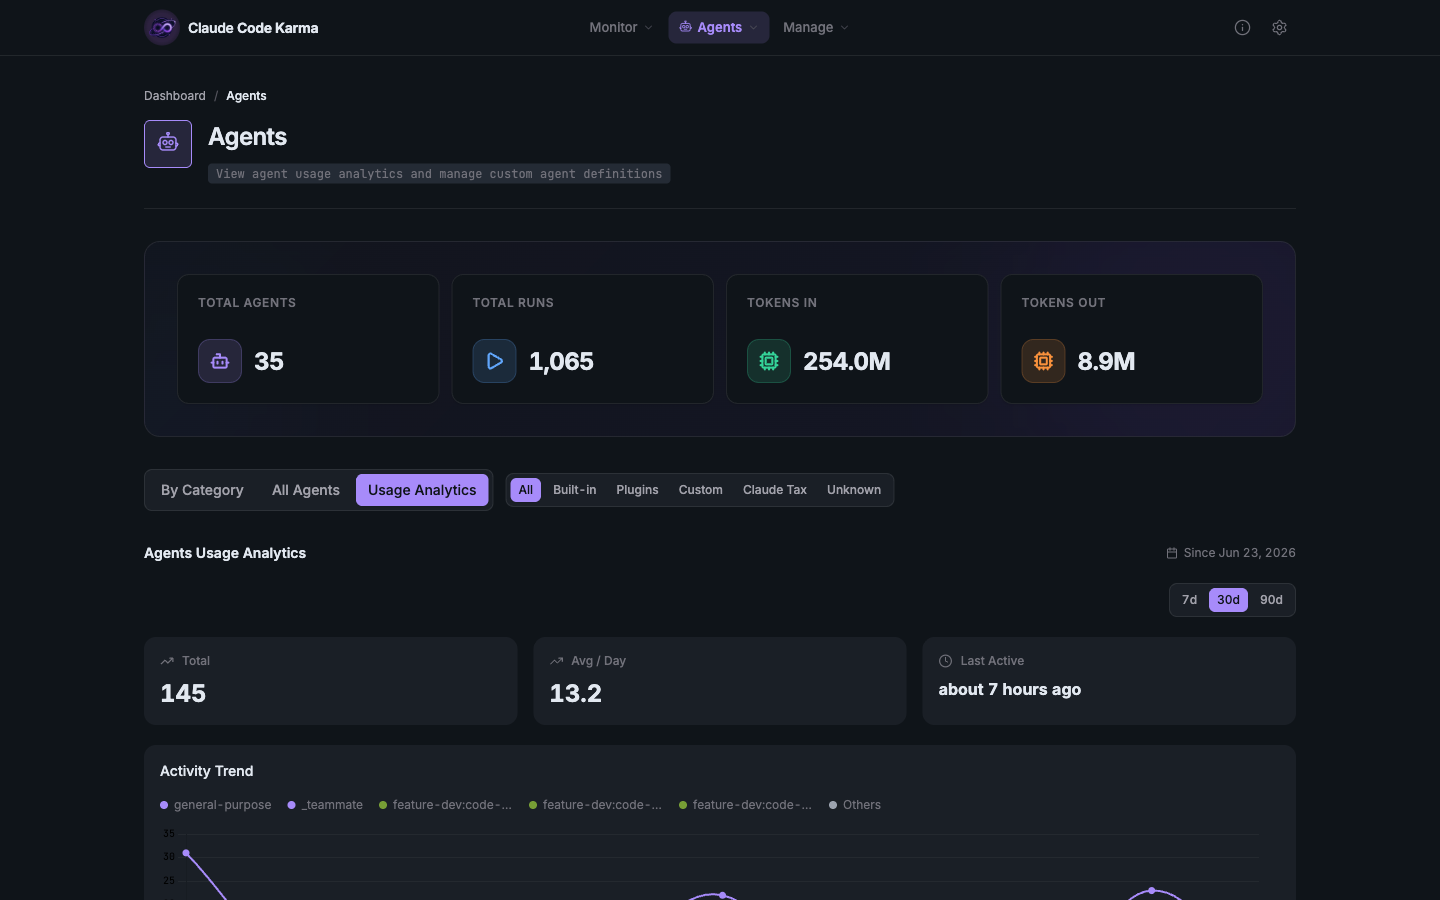
Task: Toggle general-purpose legend series
Action: (x=216, y=805)
